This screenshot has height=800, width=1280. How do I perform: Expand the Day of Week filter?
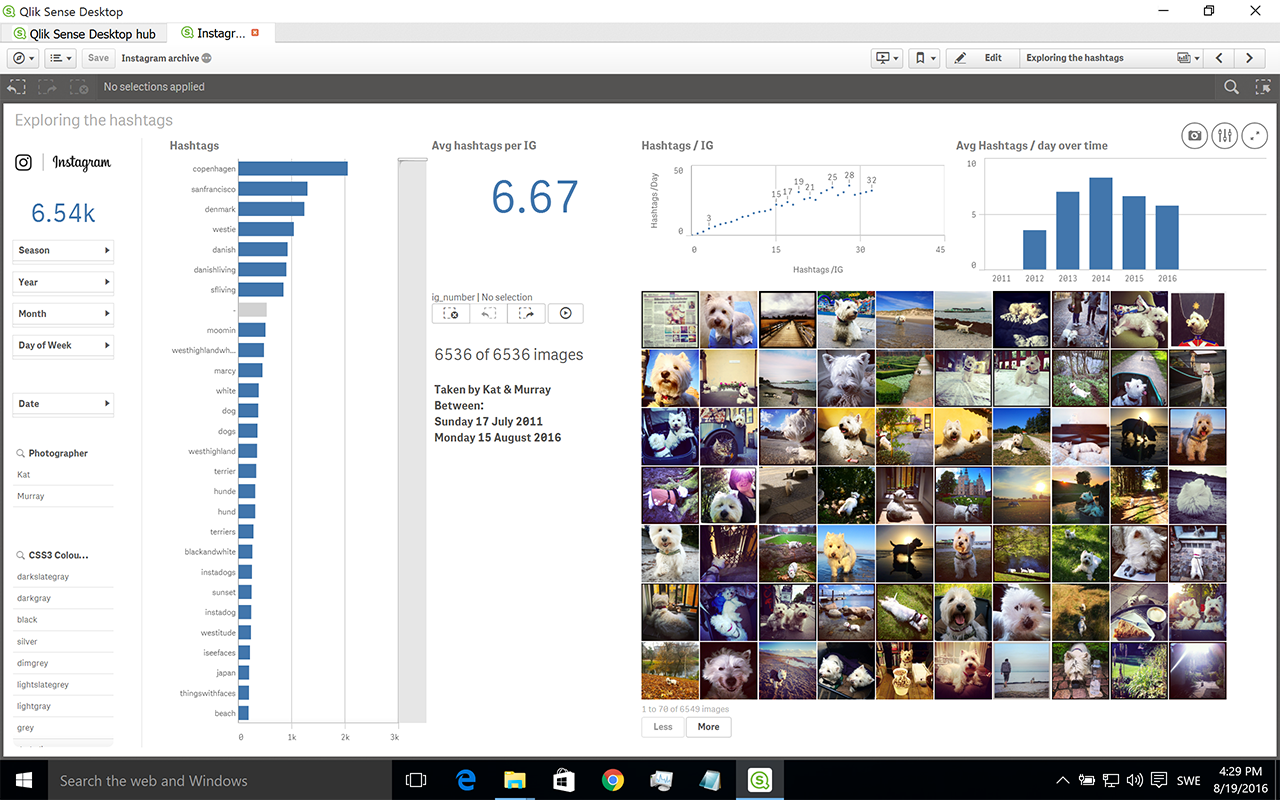pyautogui.click(x=63, y=345)
